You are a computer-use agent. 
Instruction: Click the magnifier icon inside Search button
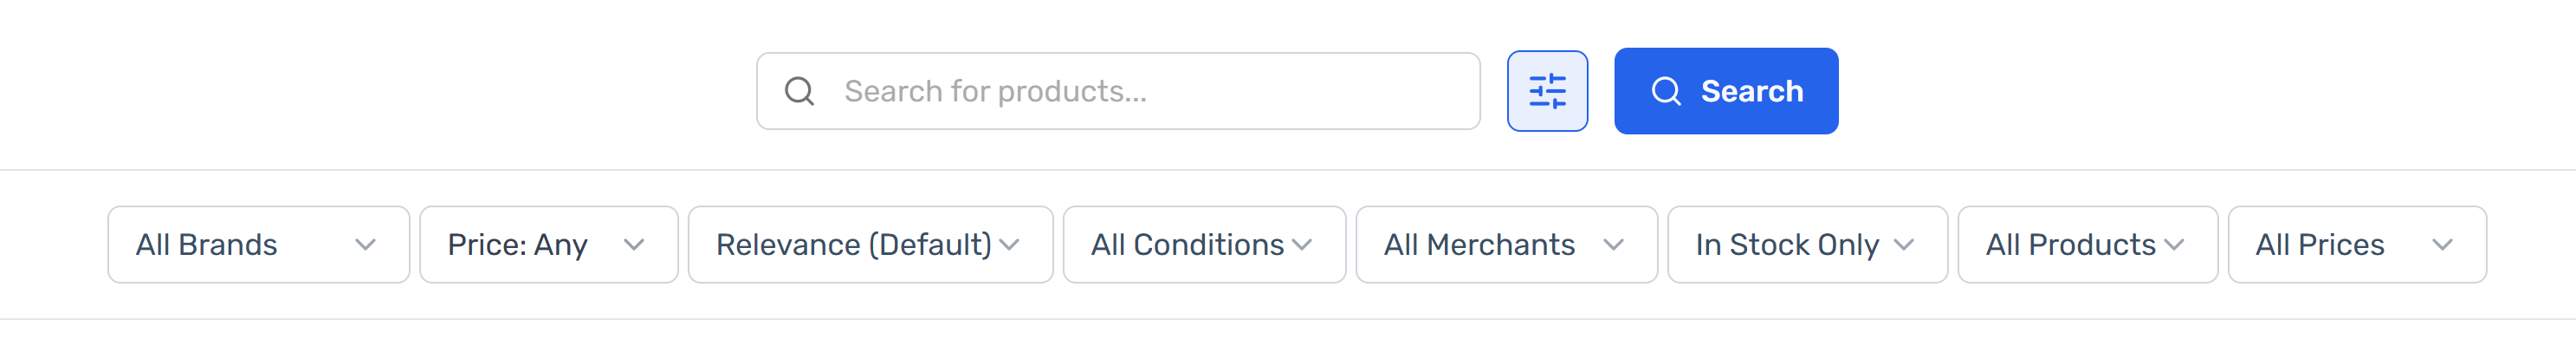1666,91
